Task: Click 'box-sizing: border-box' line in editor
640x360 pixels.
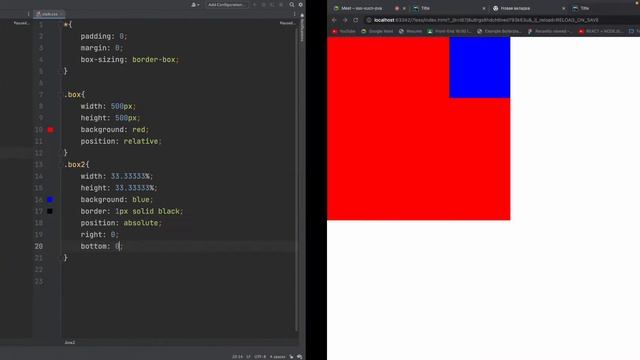Action: point(130,60)
